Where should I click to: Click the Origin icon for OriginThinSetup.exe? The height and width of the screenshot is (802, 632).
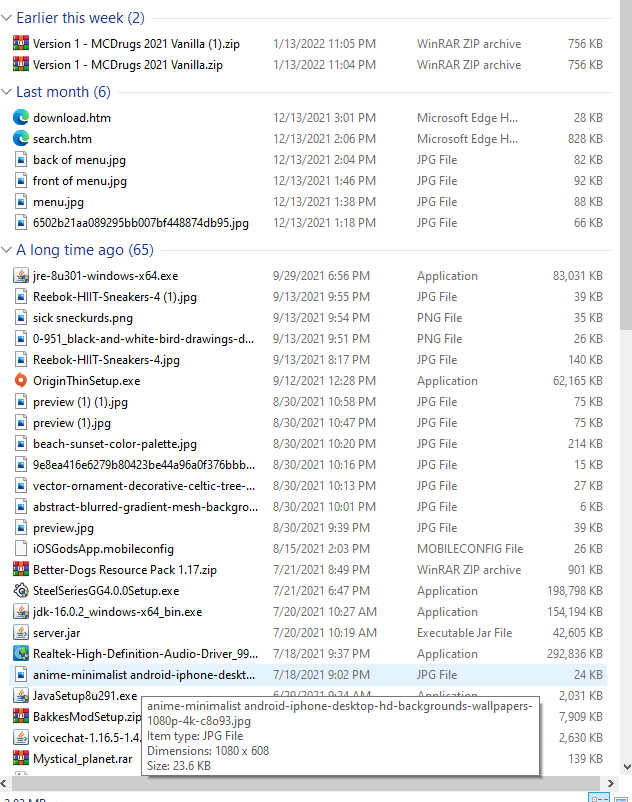(20, 381)
